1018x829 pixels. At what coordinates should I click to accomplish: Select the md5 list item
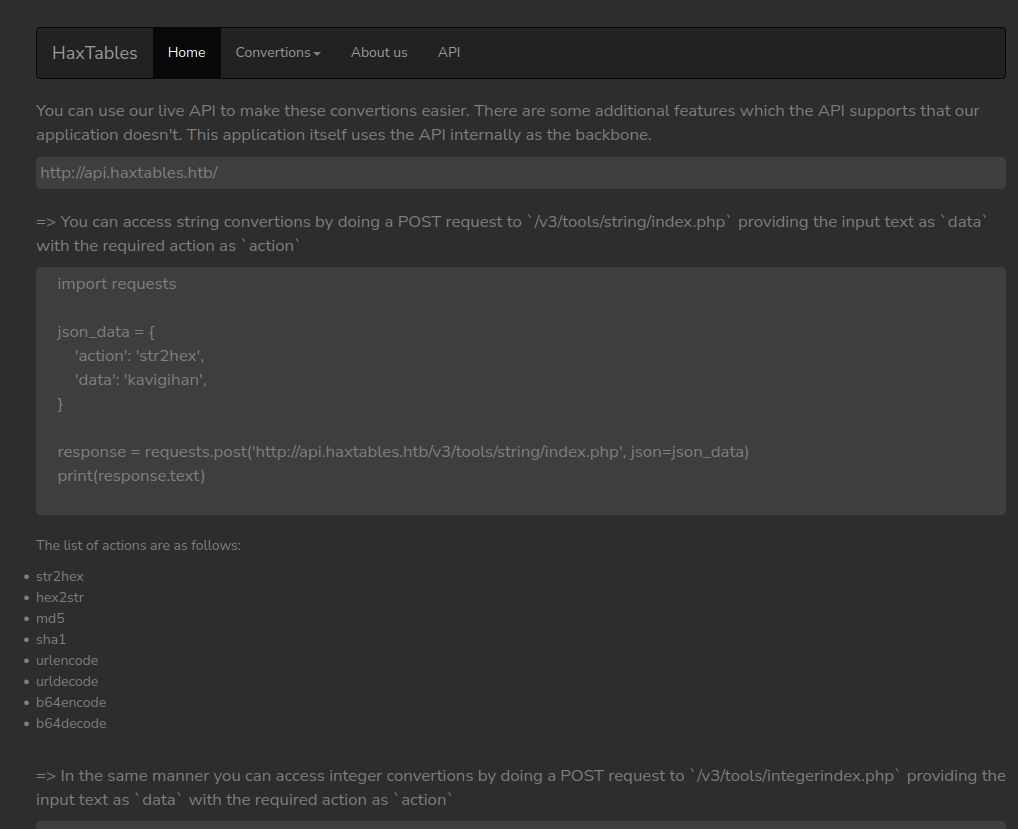(50, 619)
